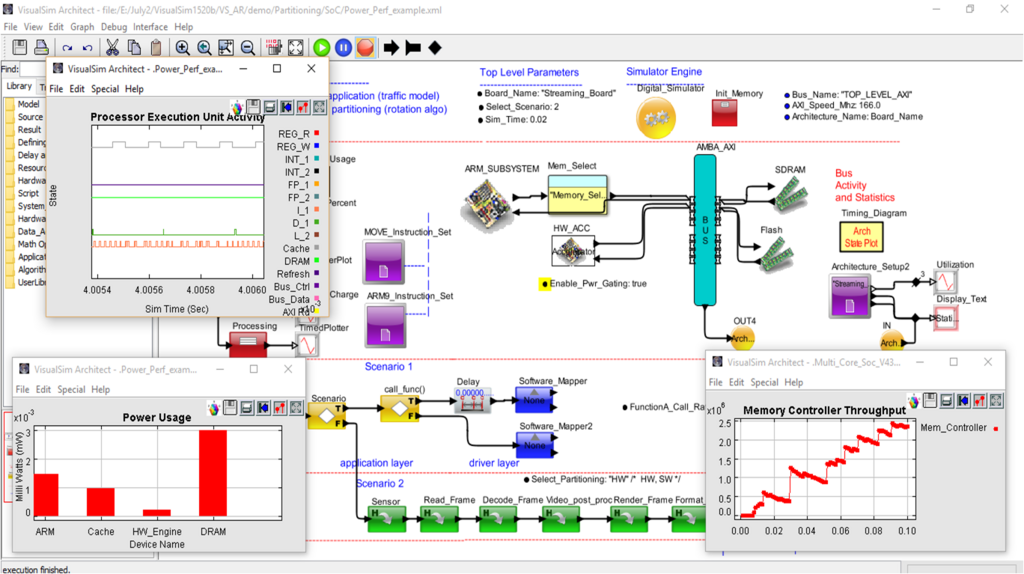Select the Init_Memory red block

(724, 114)
